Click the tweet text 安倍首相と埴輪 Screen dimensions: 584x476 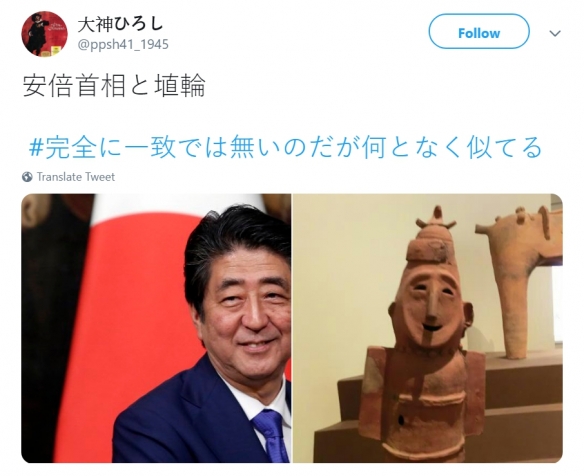[x=114, y=85]
